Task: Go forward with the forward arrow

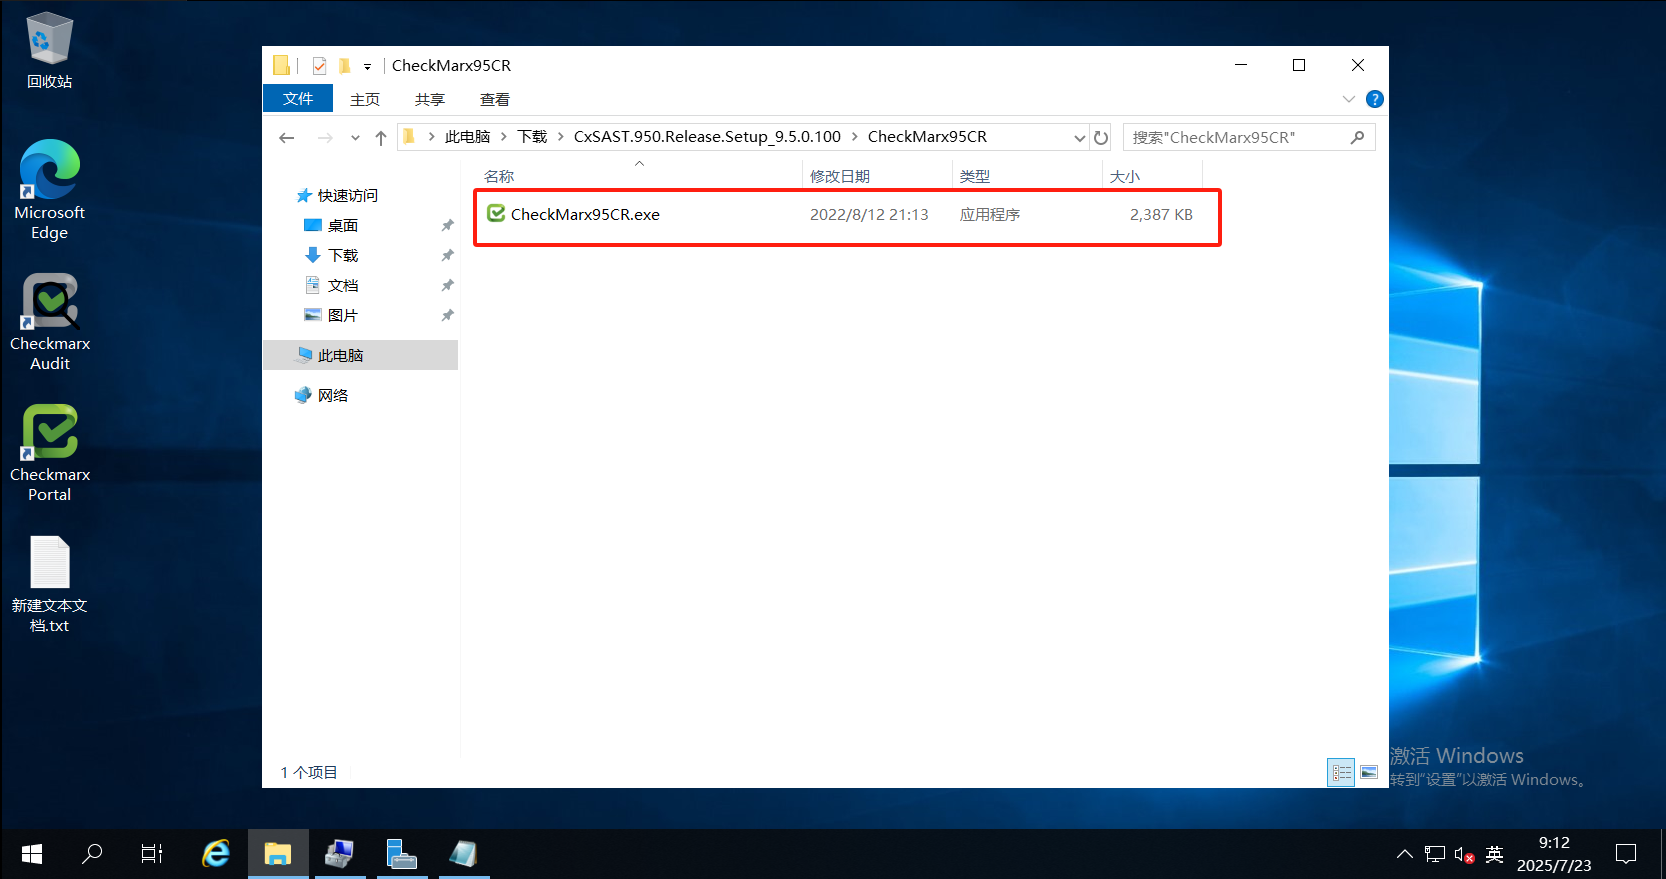Action: [324, 137]
